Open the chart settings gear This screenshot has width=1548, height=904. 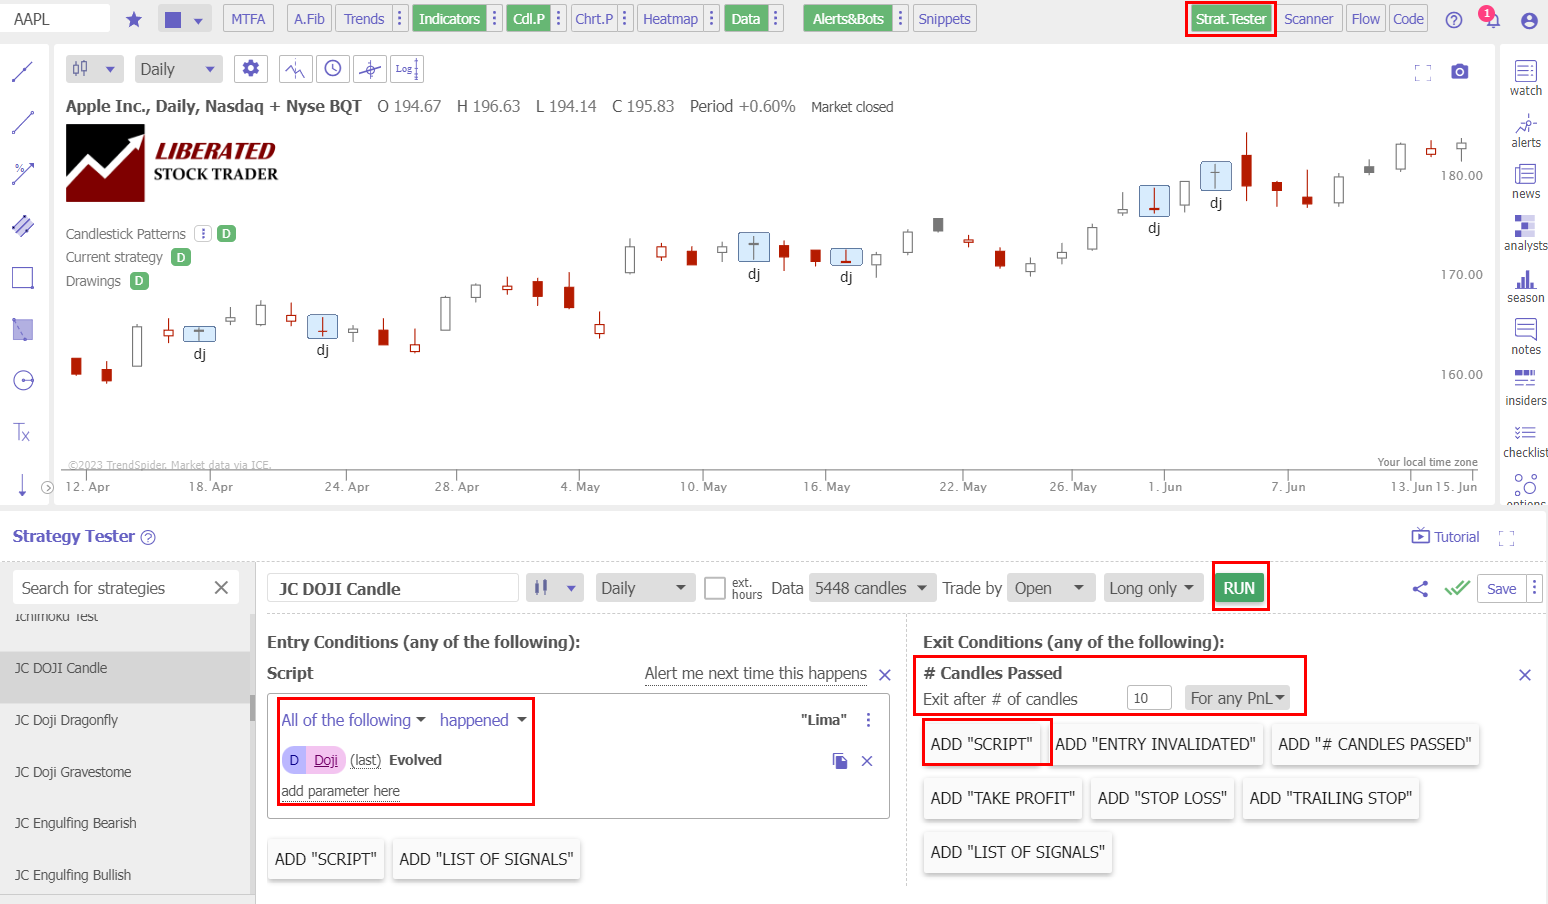[x=250, y=68]
